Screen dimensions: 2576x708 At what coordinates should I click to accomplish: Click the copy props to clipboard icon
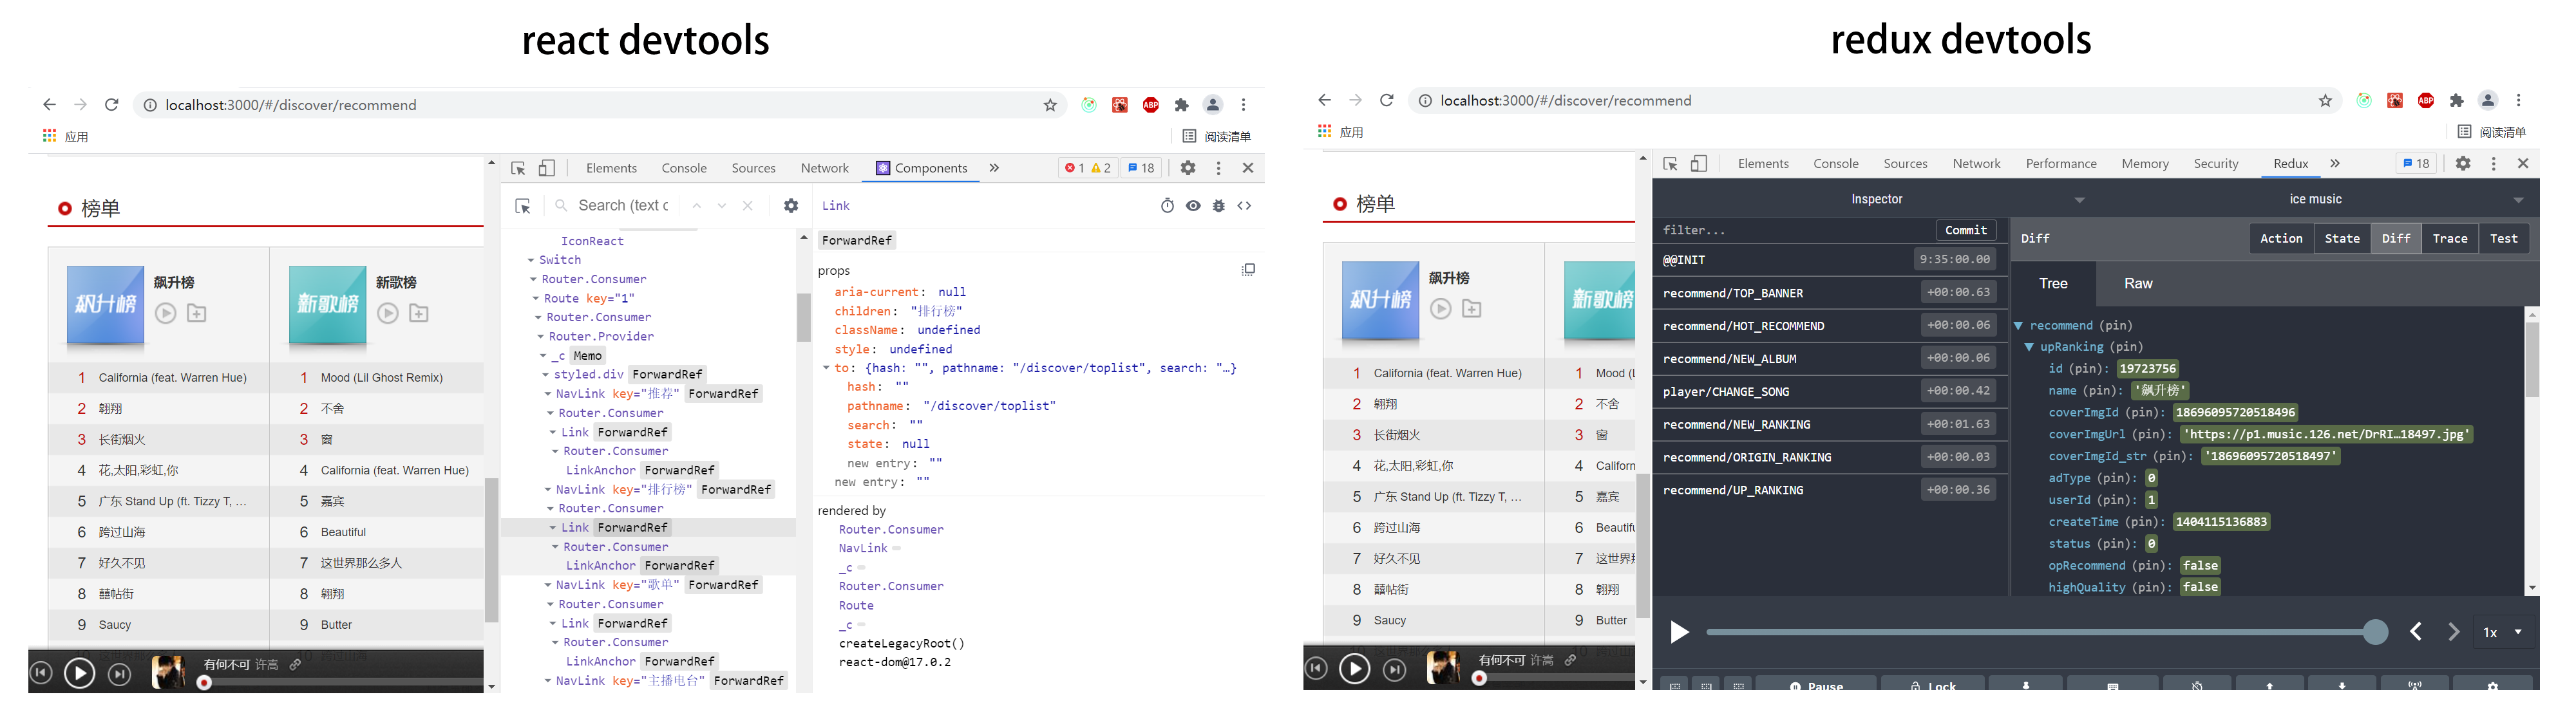point(1248,270)
